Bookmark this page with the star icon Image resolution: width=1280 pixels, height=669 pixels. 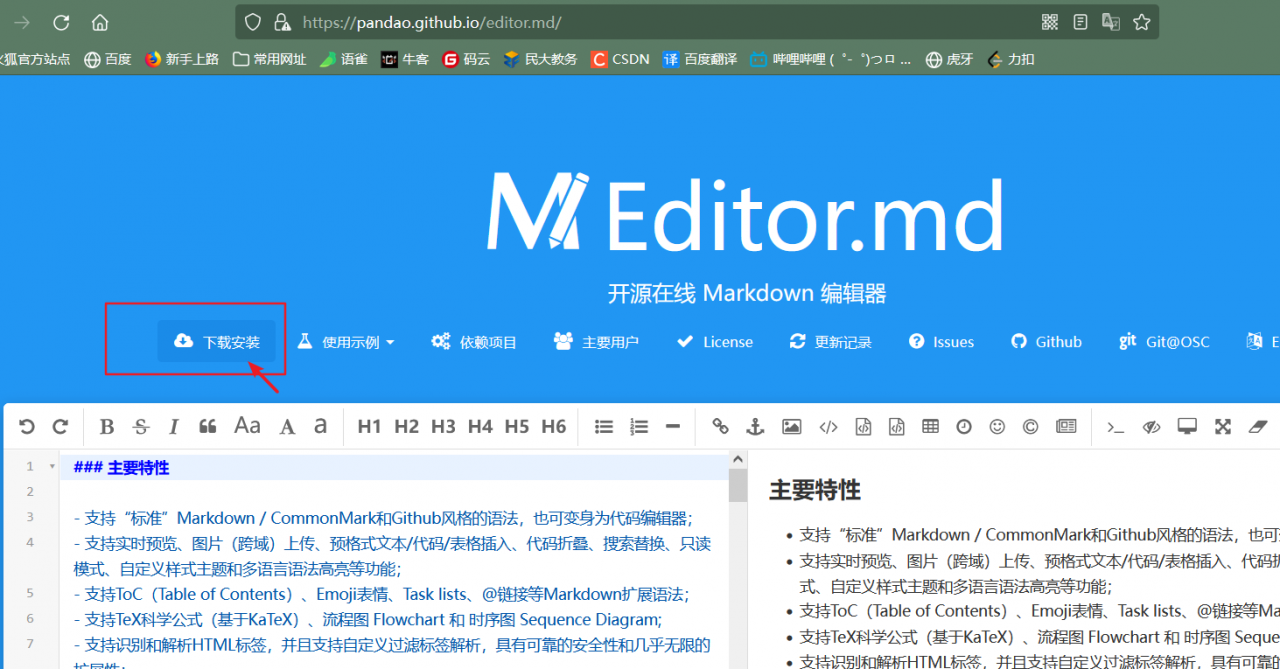1142,22
